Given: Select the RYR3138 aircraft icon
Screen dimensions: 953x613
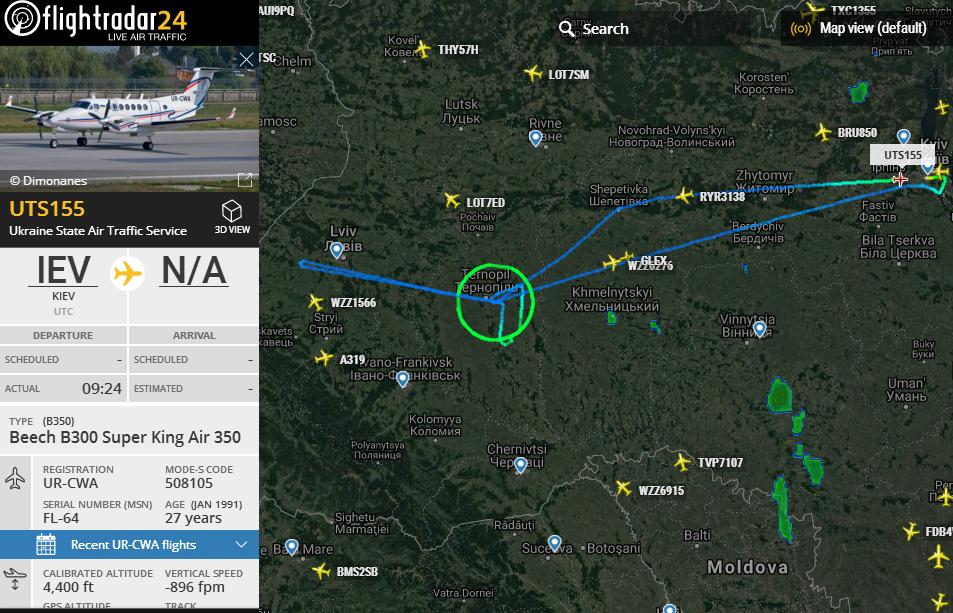Looking at the screenshot, I should tap(684, 196).
